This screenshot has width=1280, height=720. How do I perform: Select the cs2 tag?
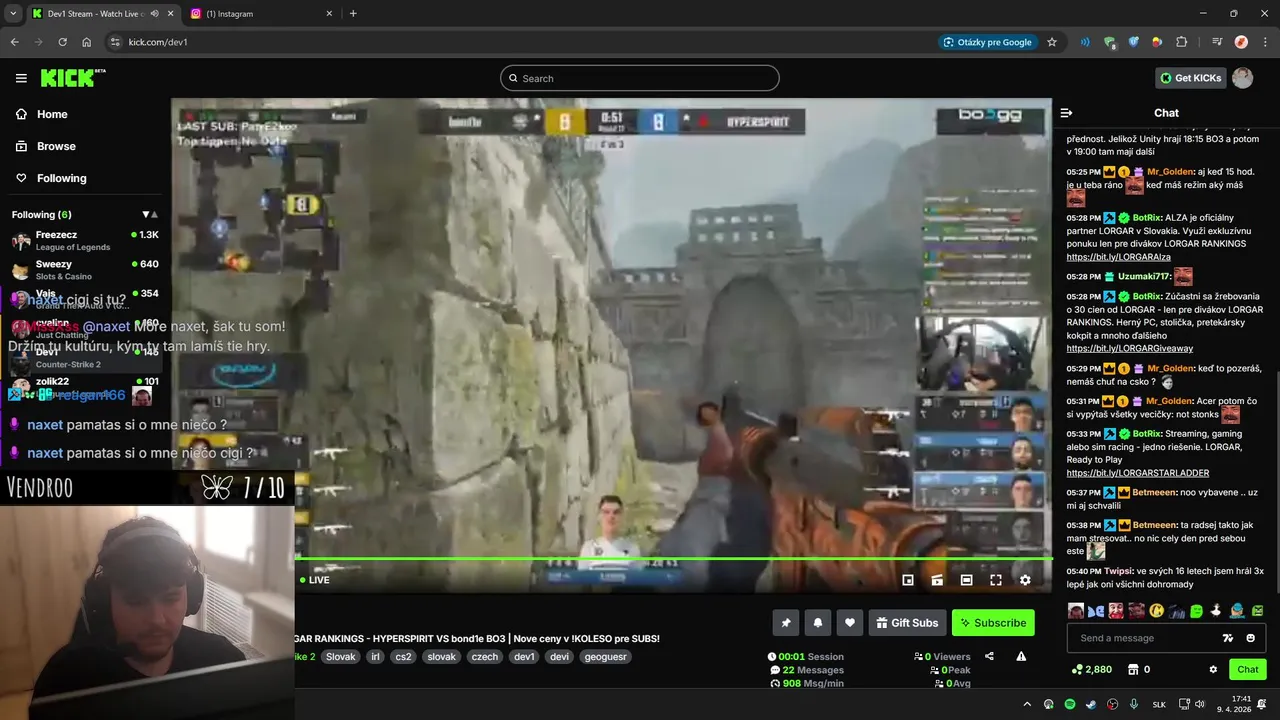point(403,657)
